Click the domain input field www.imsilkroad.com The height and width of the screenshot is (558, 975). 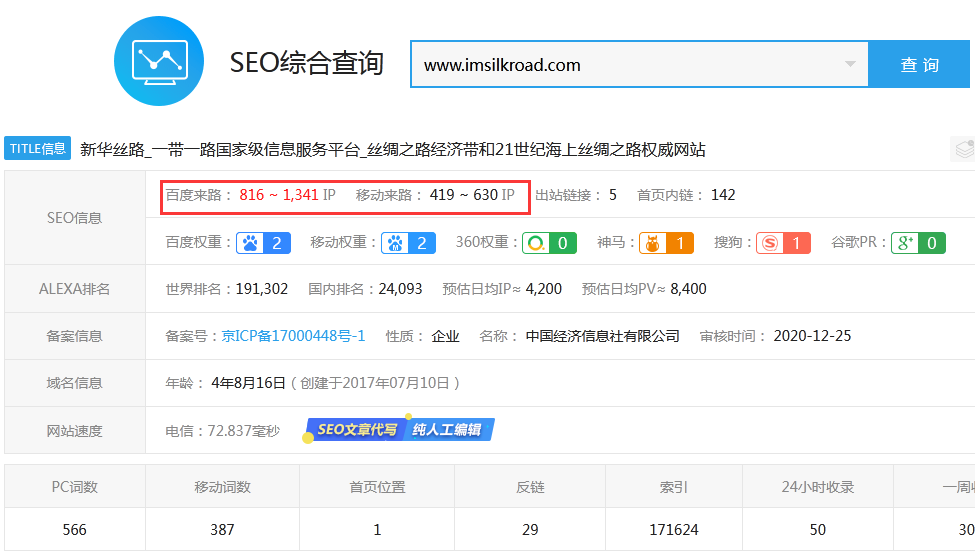(639, 65)
